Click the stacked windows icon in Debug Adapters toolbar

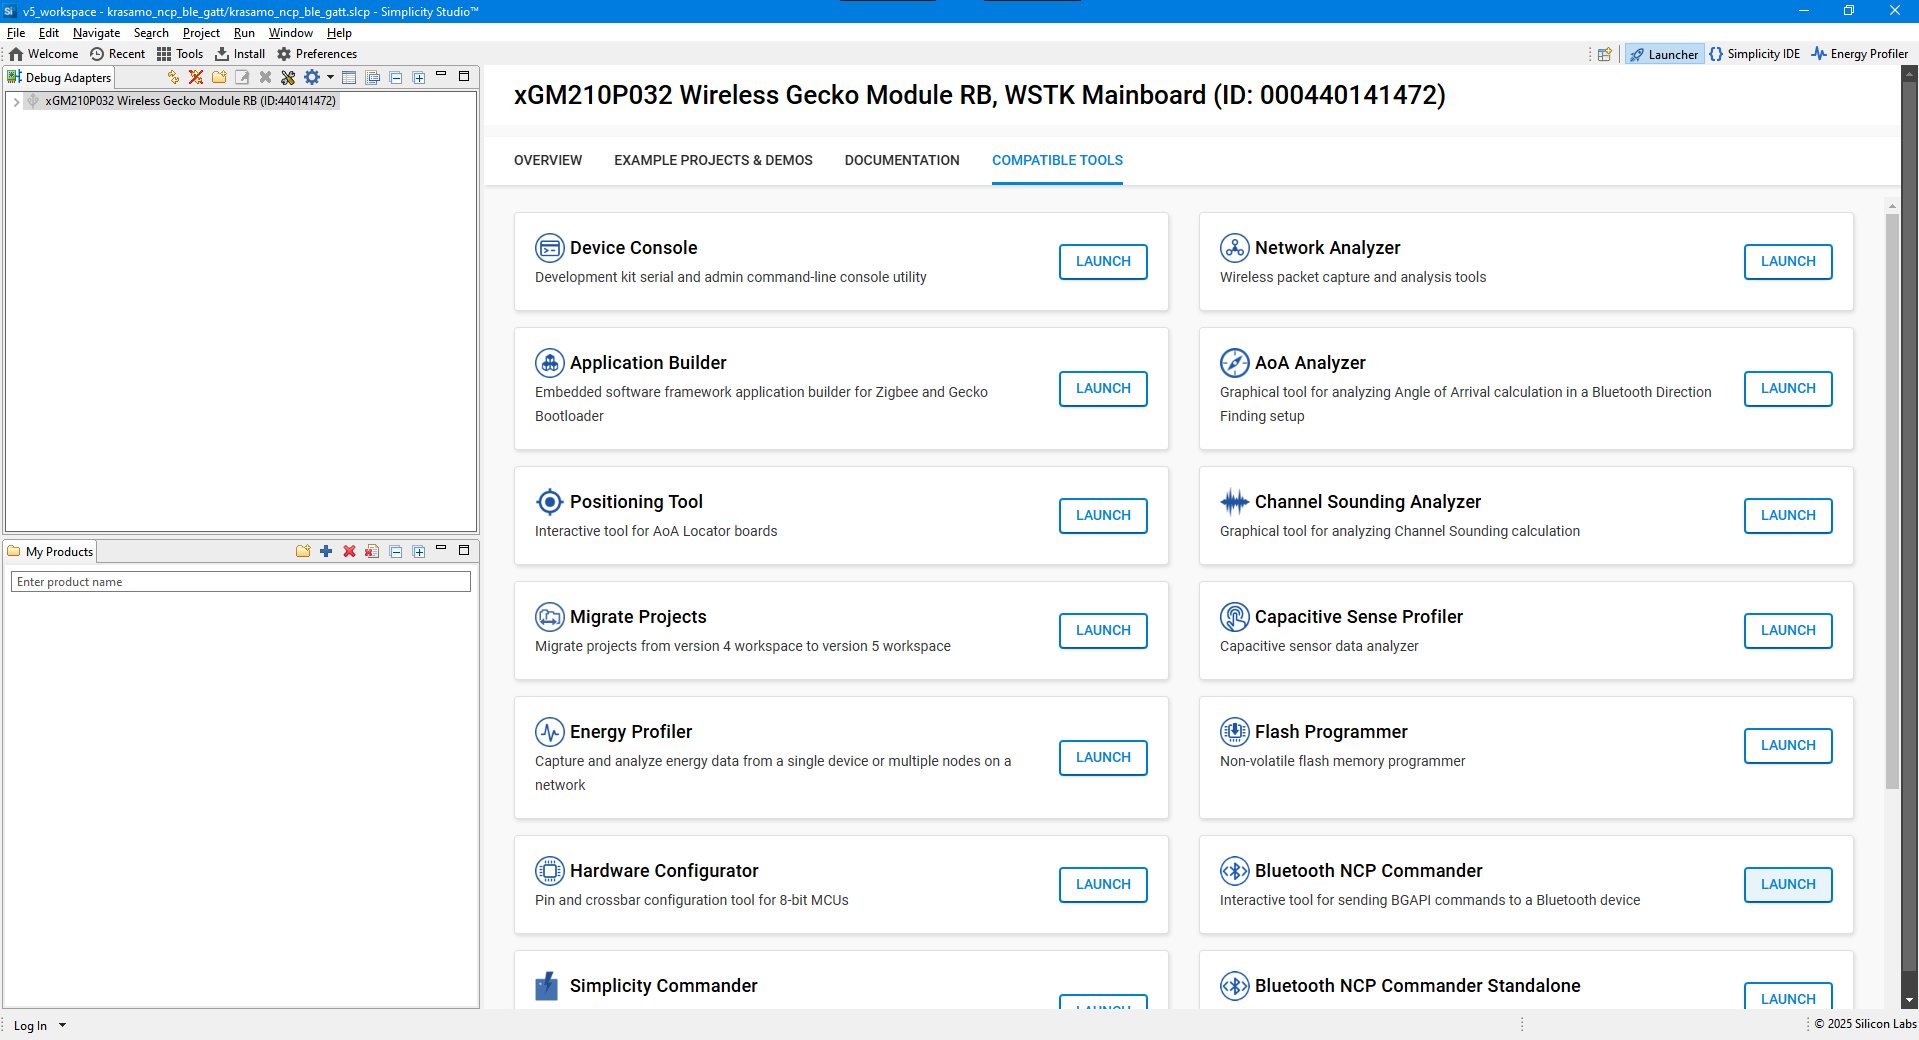[373, 77]
